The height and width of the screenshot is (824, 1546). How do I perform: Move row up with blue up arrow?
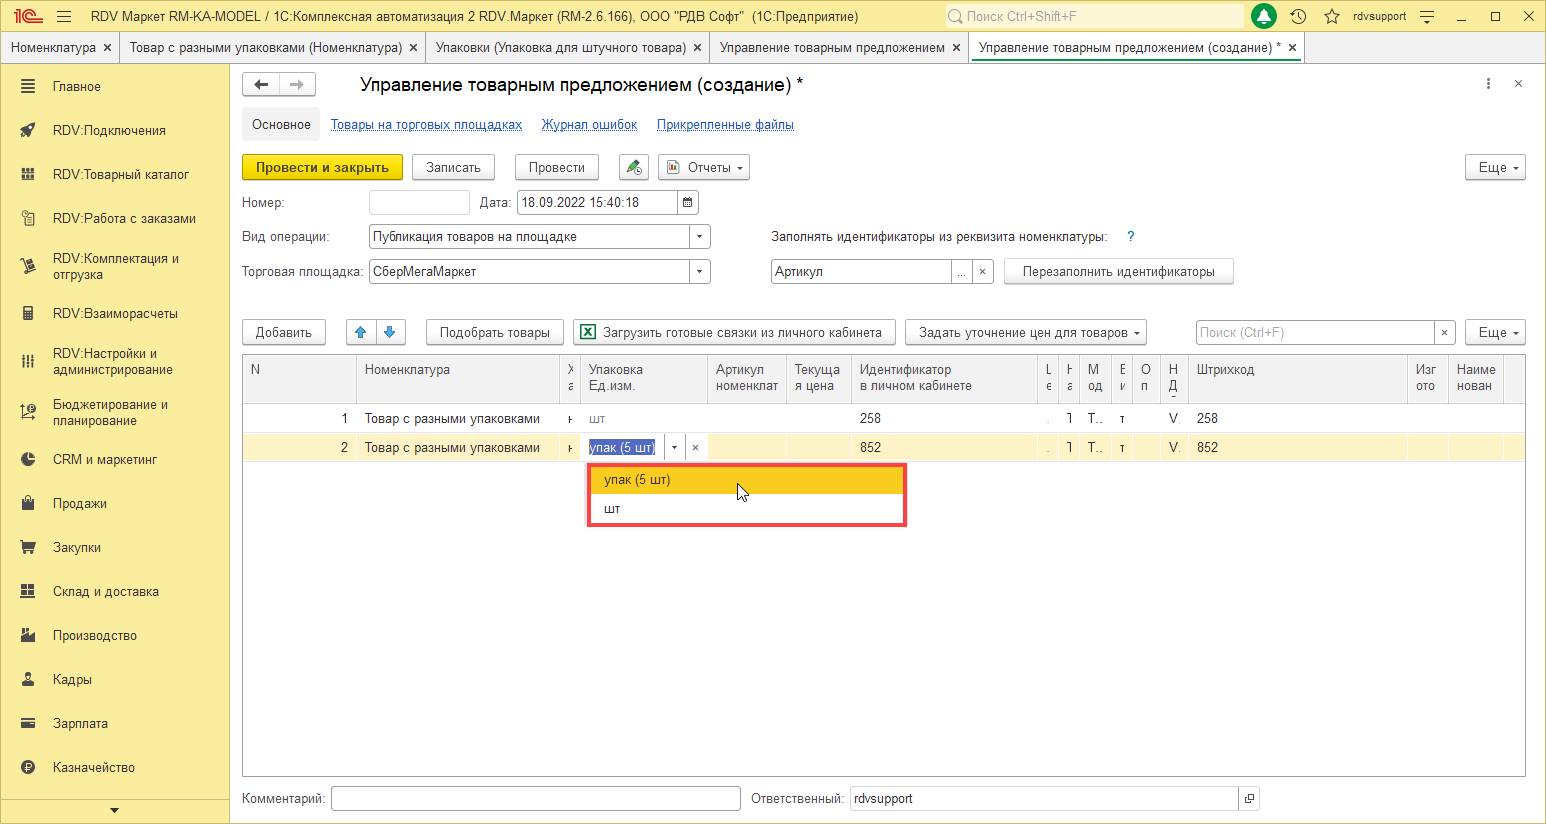pyautogui.click(x=361, y=332)
